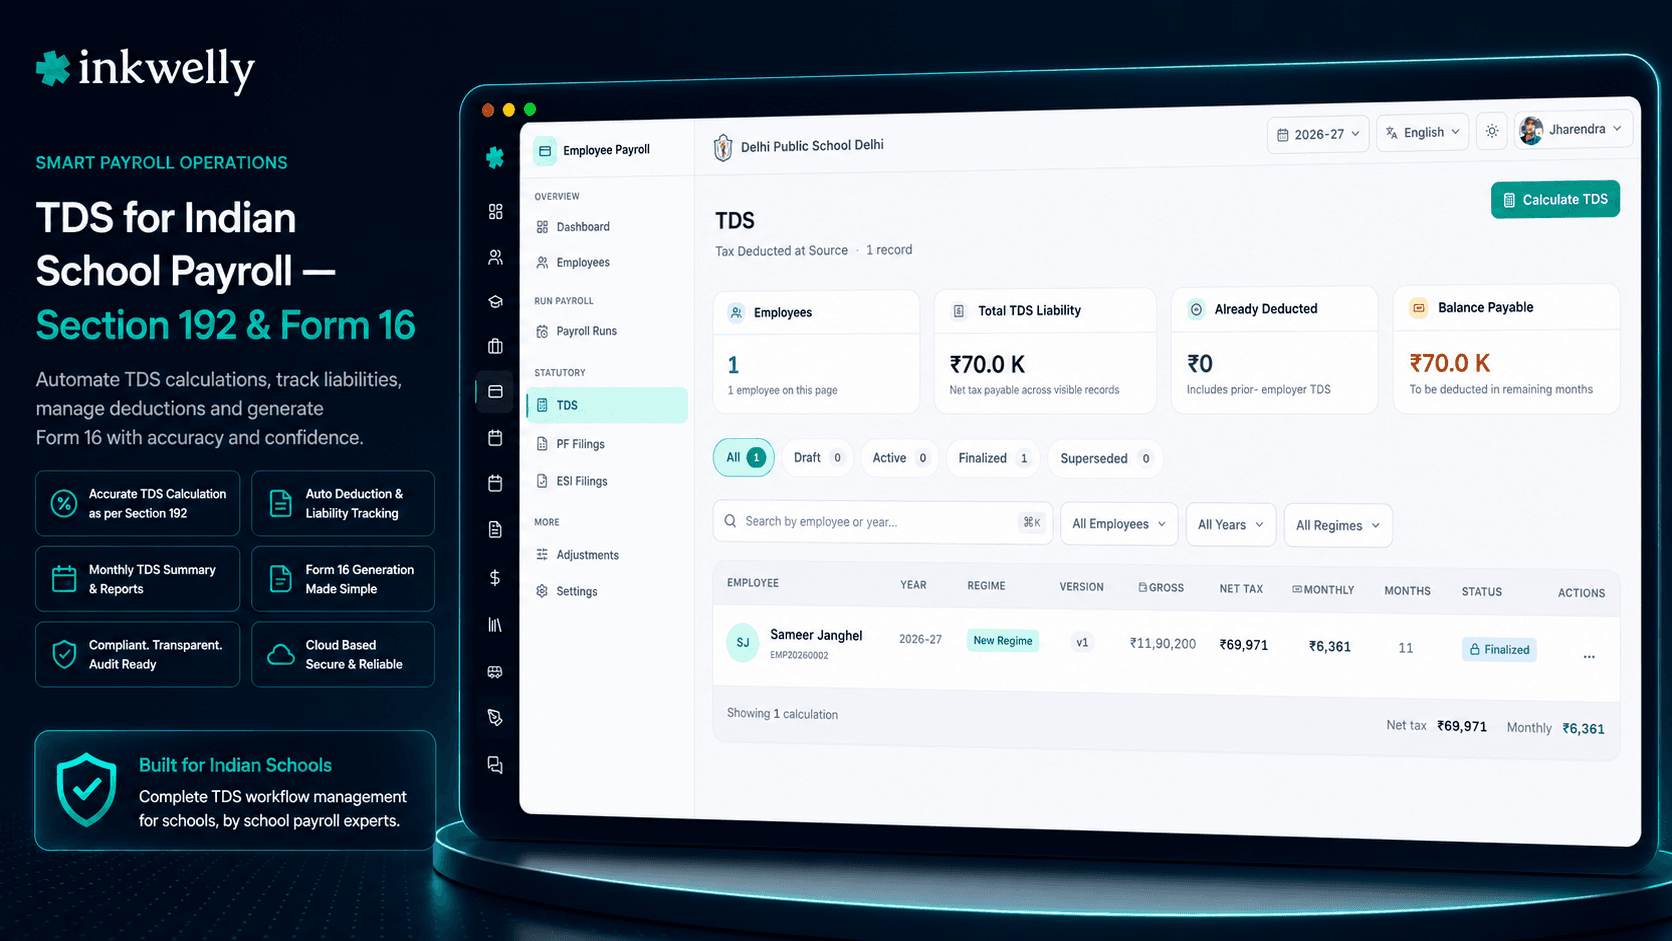Open the four-squares grid icon in the dark icon rail
The image size is (1672, 941).
tap(495, 212)
